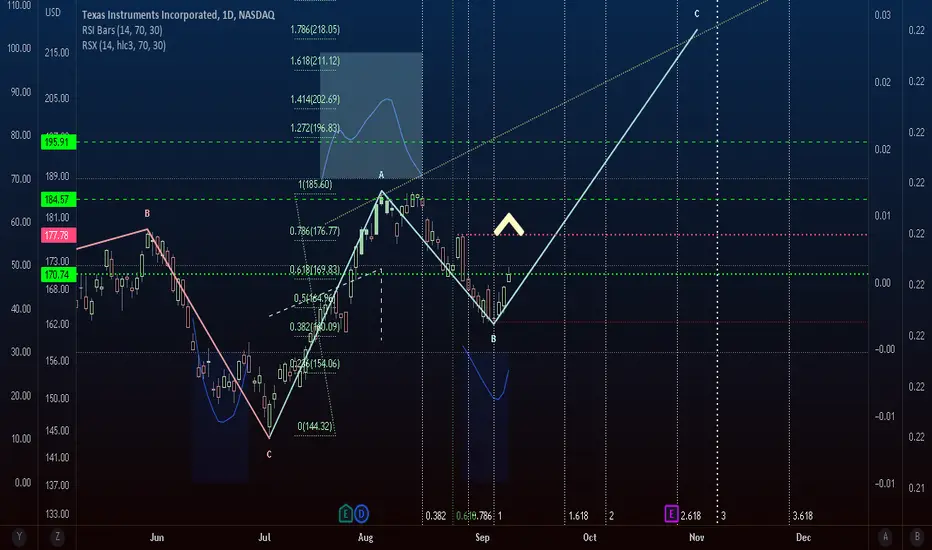Select the 2.618 Fib time zone label
This screenshot has width=932, height=550.
[x=691, y=516]
